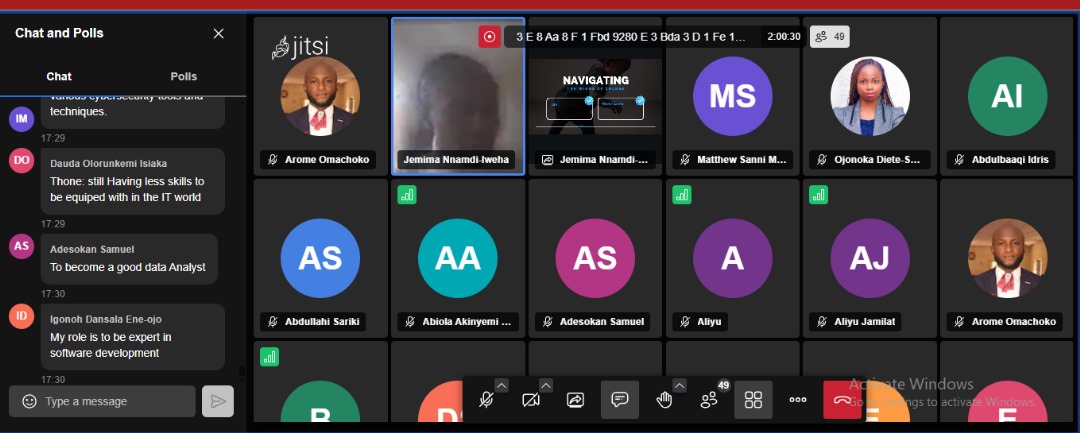Image resolution: width=1080 pixels, height=433 pixels.
Task: Select the AJ avatar of Aliyu Jamilat
Action: pyautogui.click(x=870, y=258)
